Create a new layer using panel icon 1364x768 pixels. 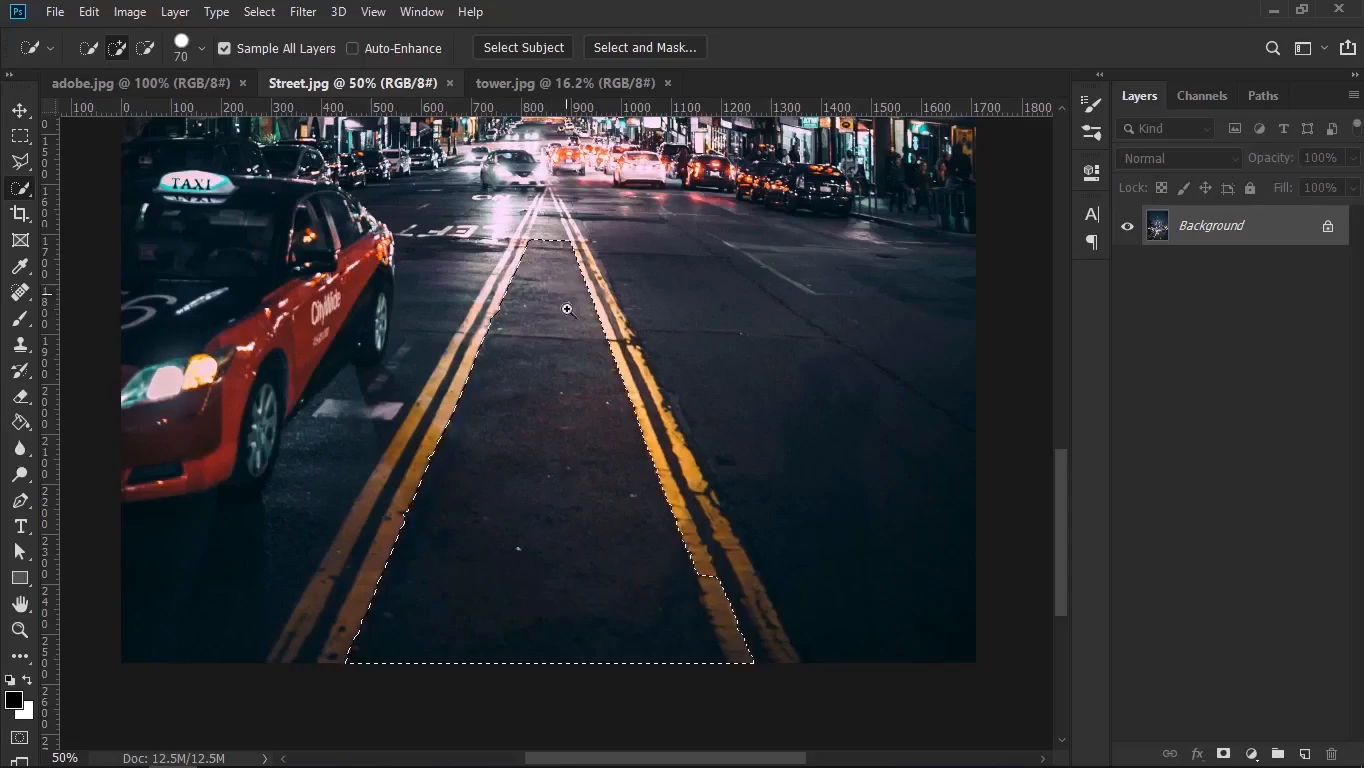1304,754
